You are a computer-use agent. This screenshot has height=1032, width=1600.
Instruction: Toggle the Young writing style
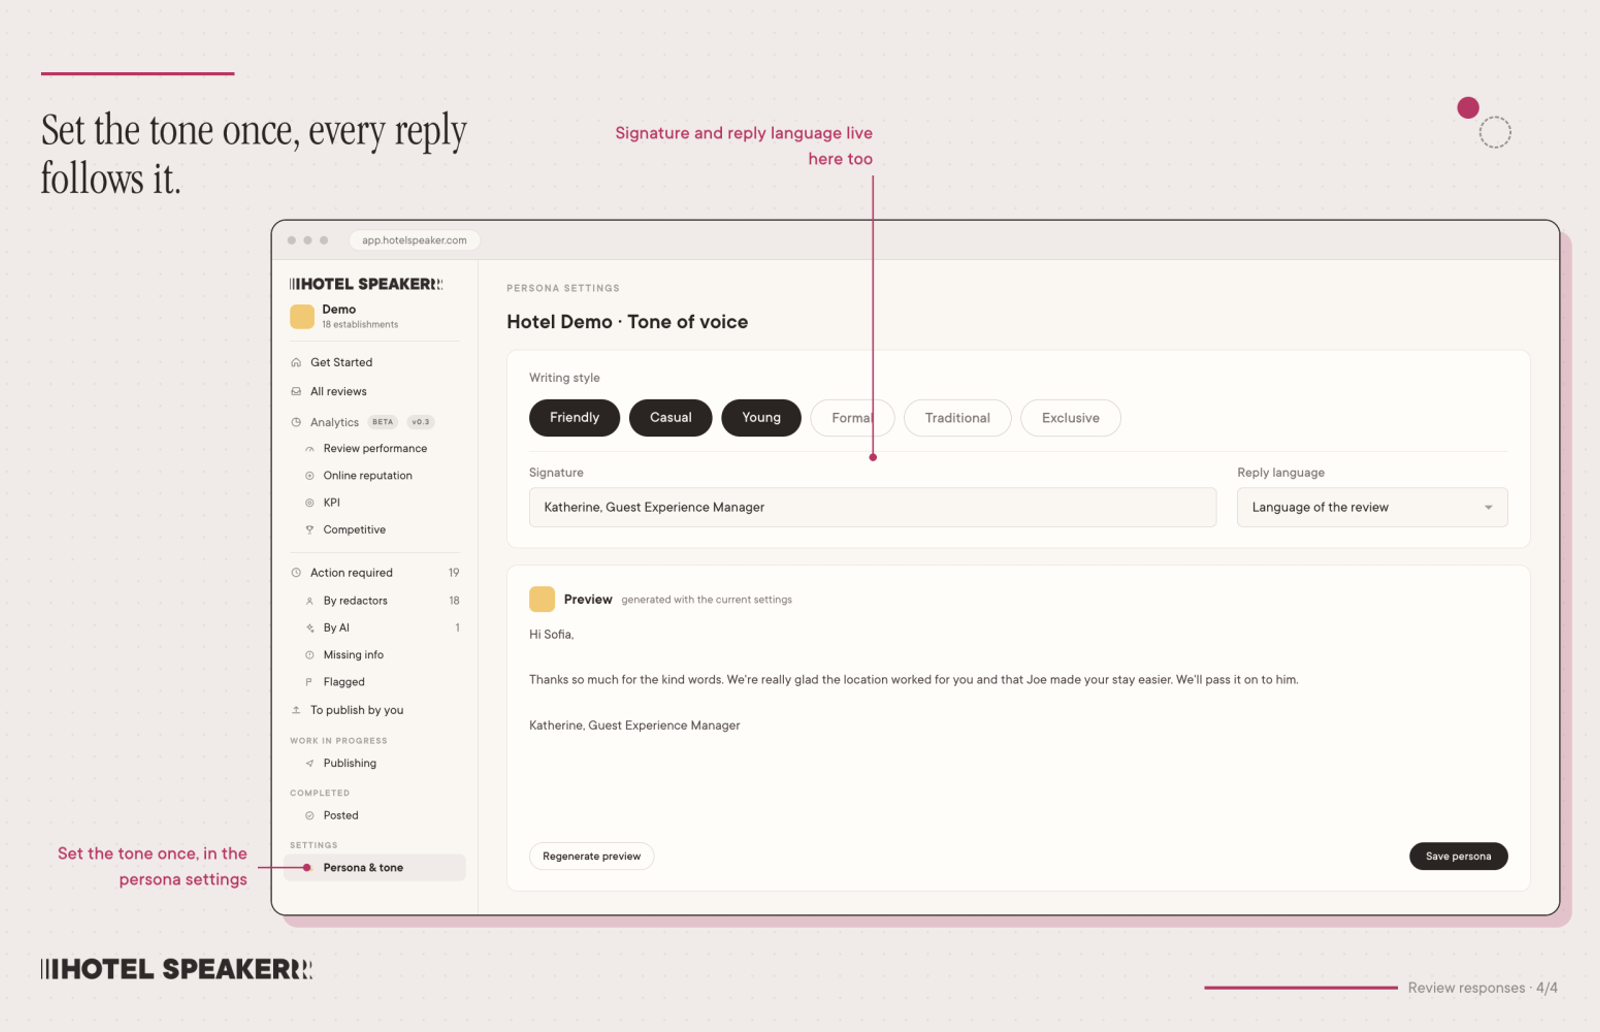[x=761, y=418]
